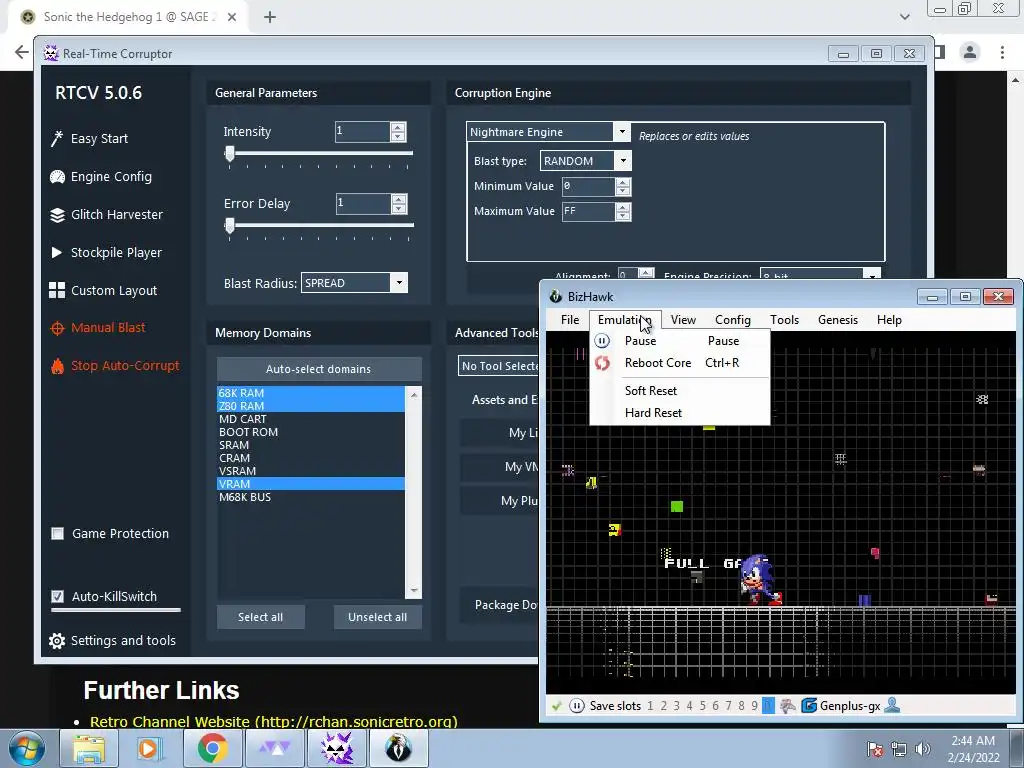1024x768 pixels.
Task: Click the Intensity slider handle
Action: pos(229,153)
